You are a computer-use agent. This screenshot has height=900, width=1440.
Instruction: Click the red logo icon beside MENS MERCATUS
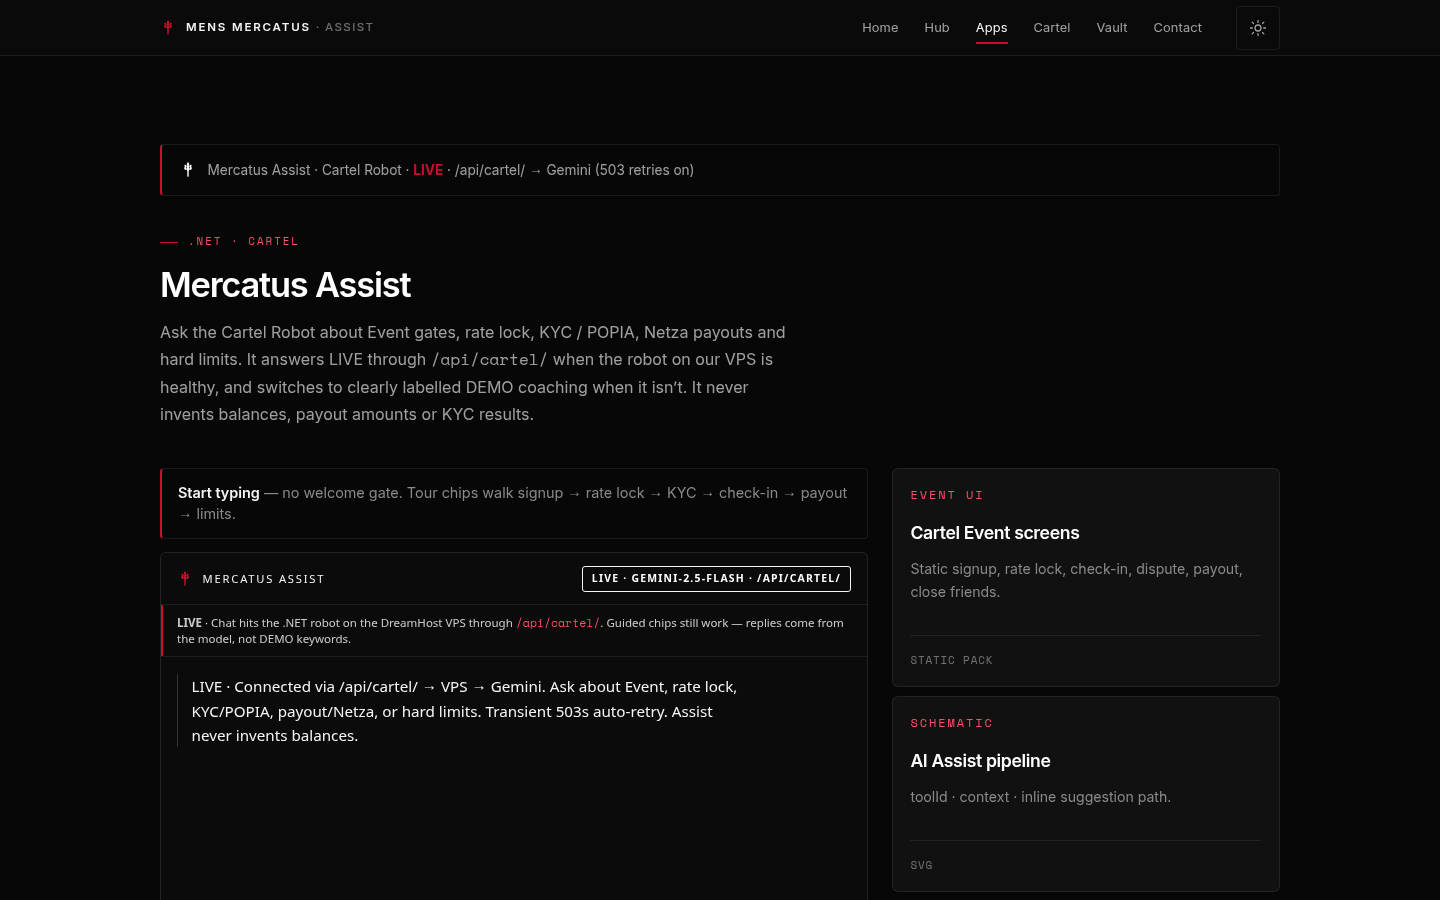(168, 27)
